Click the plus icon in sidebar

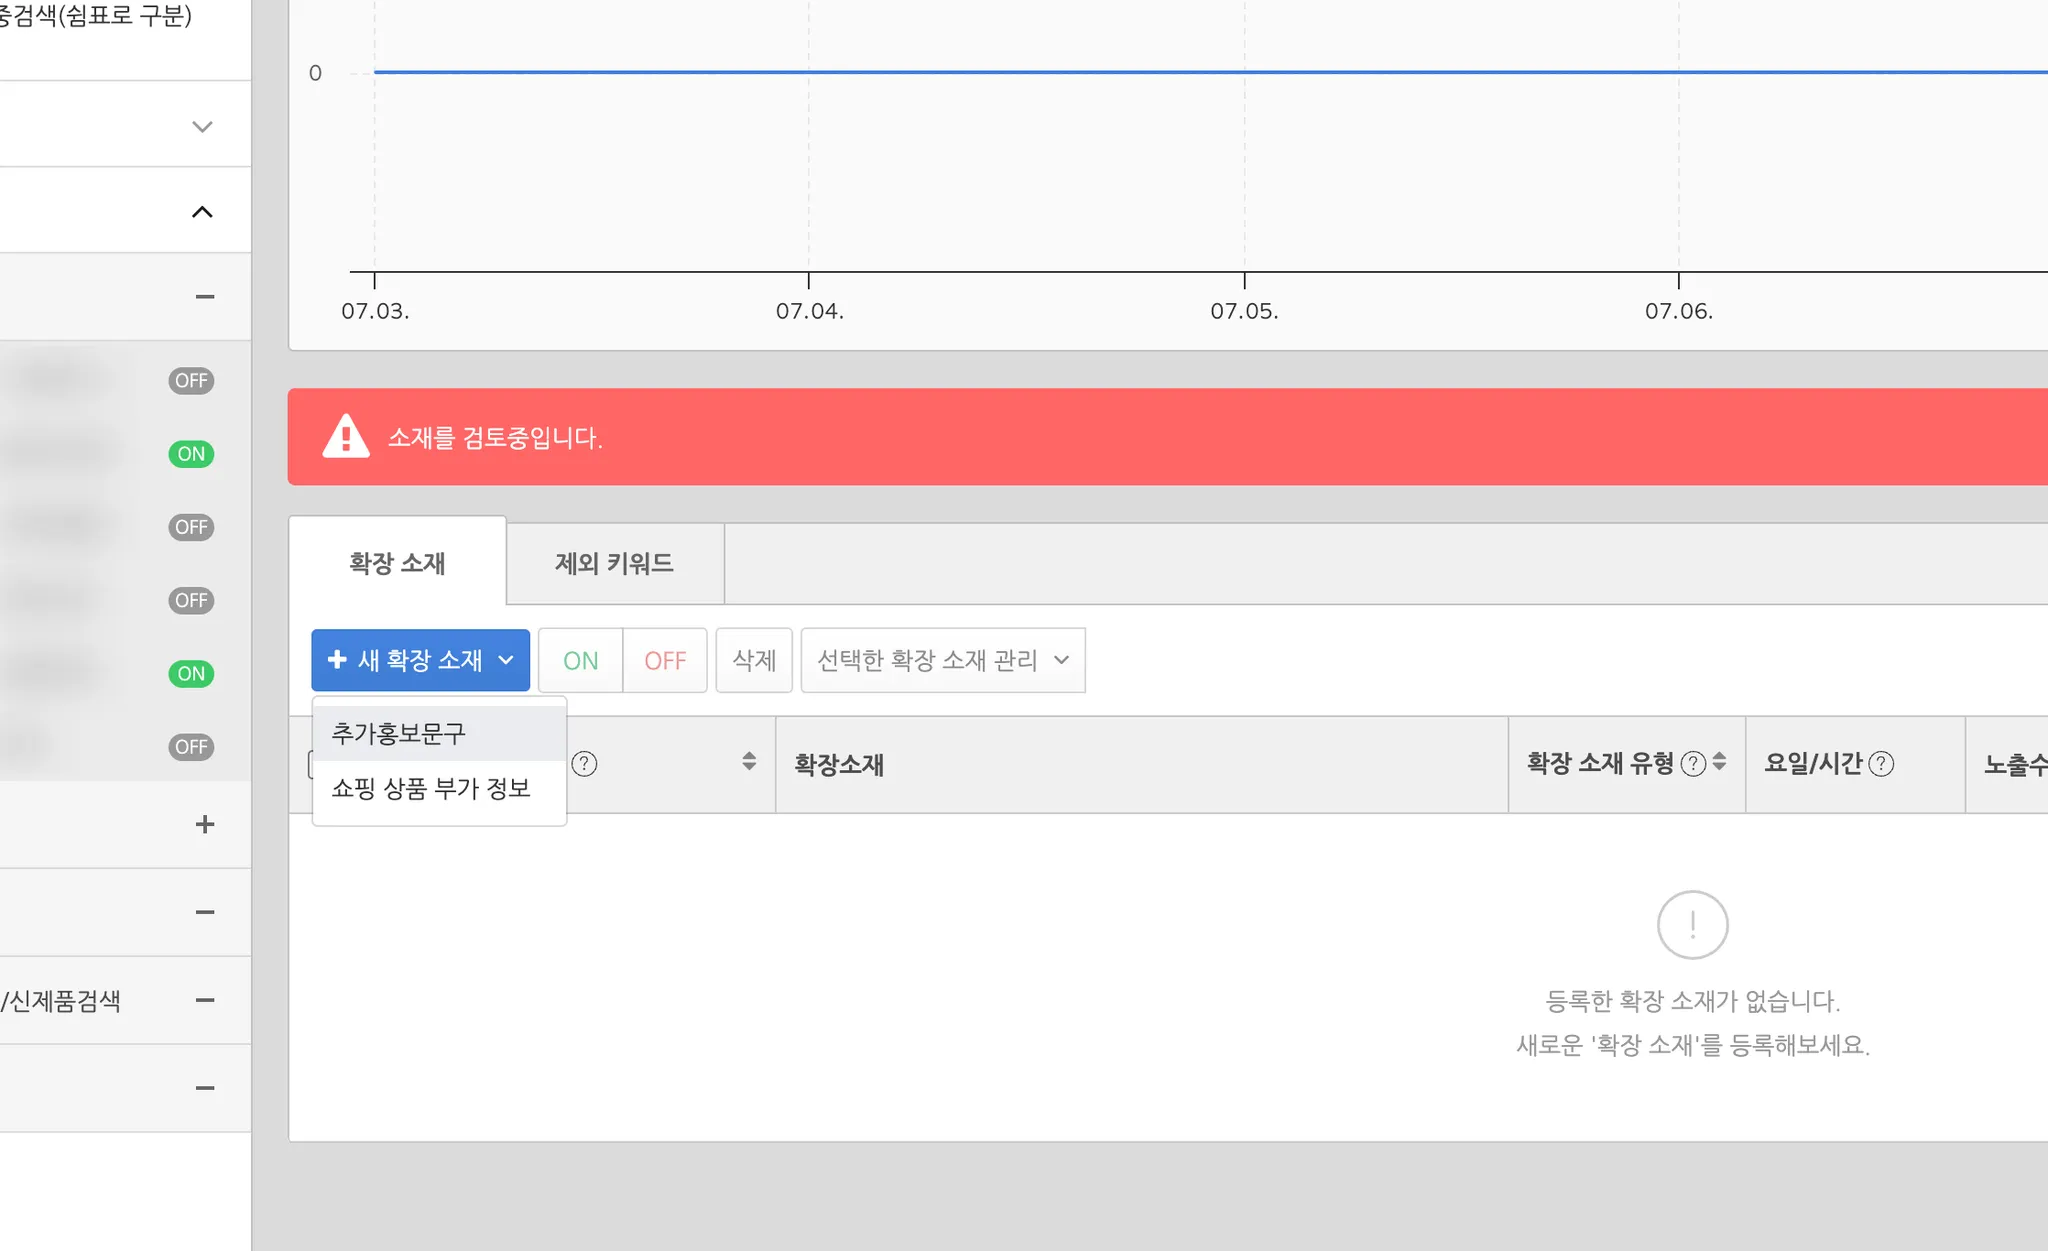tap(204, 824)
